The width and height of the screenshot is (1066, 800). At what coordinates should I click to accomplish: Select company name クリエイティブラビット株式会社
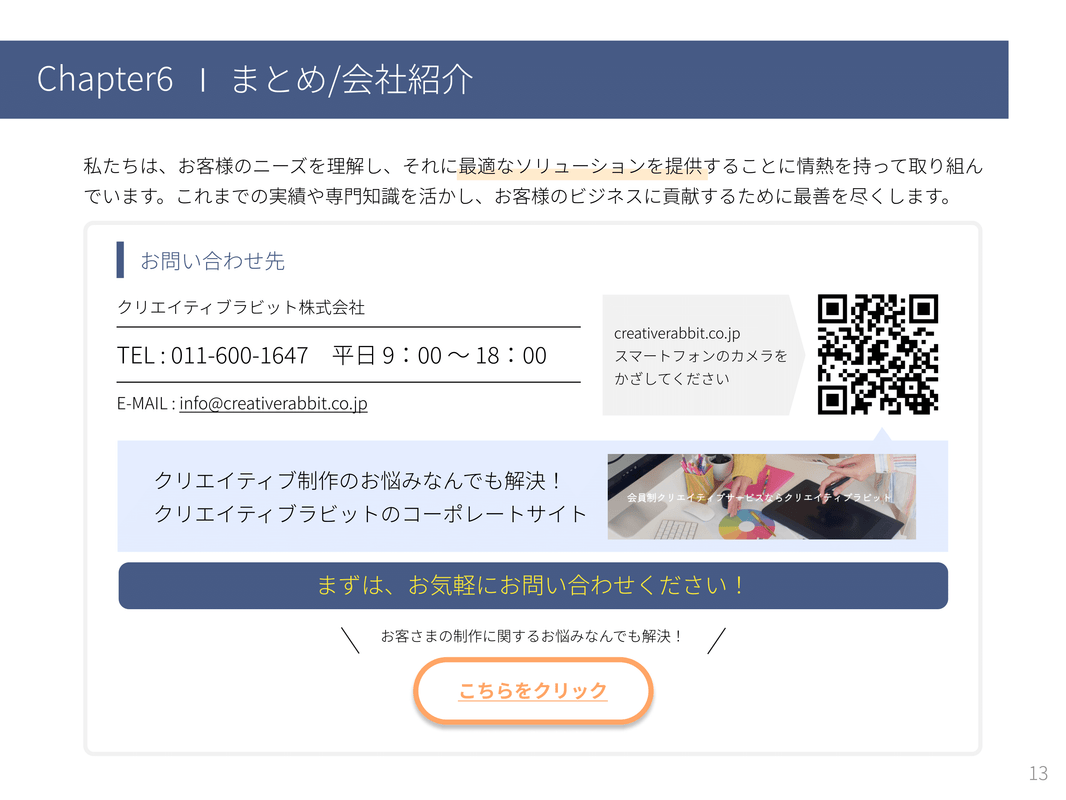pyautogui.click(x=241, y=307)
